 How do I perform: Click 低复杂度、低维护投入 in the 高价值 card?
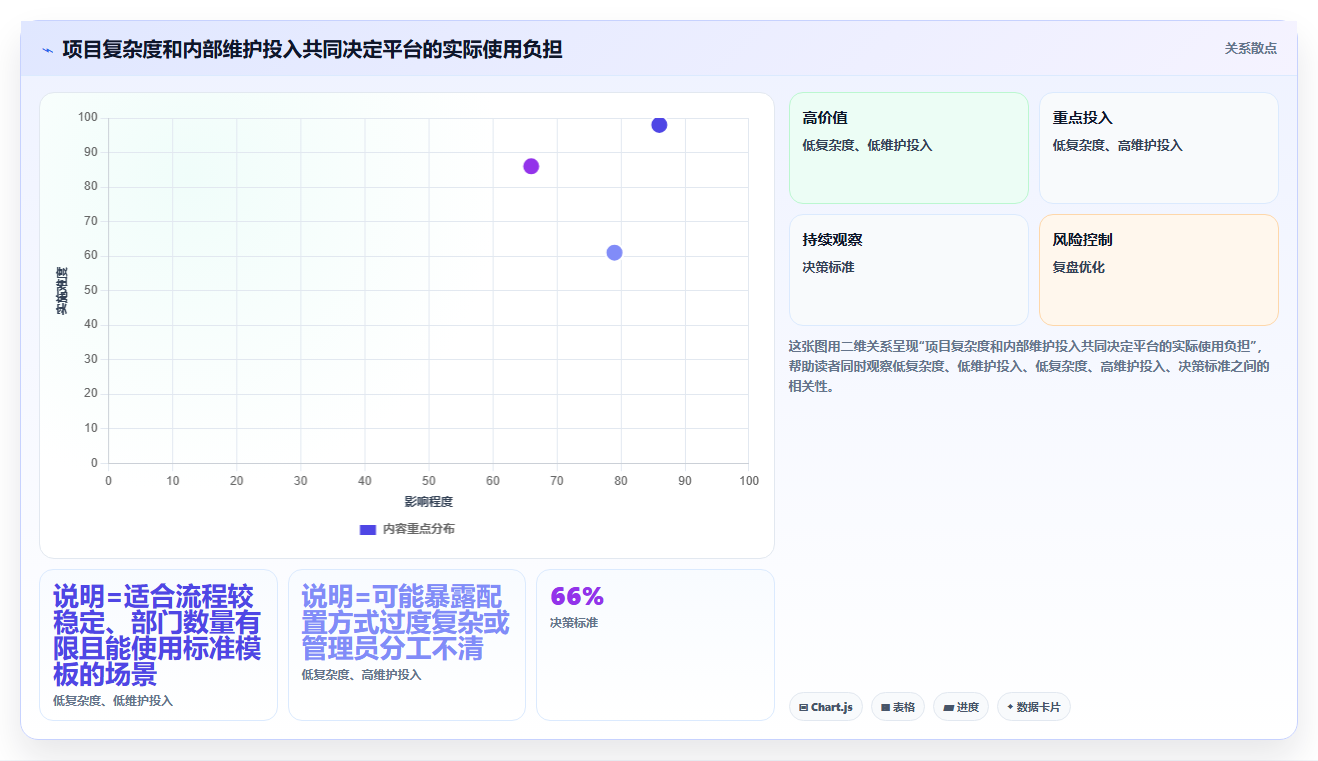click(x=867, y=145)
